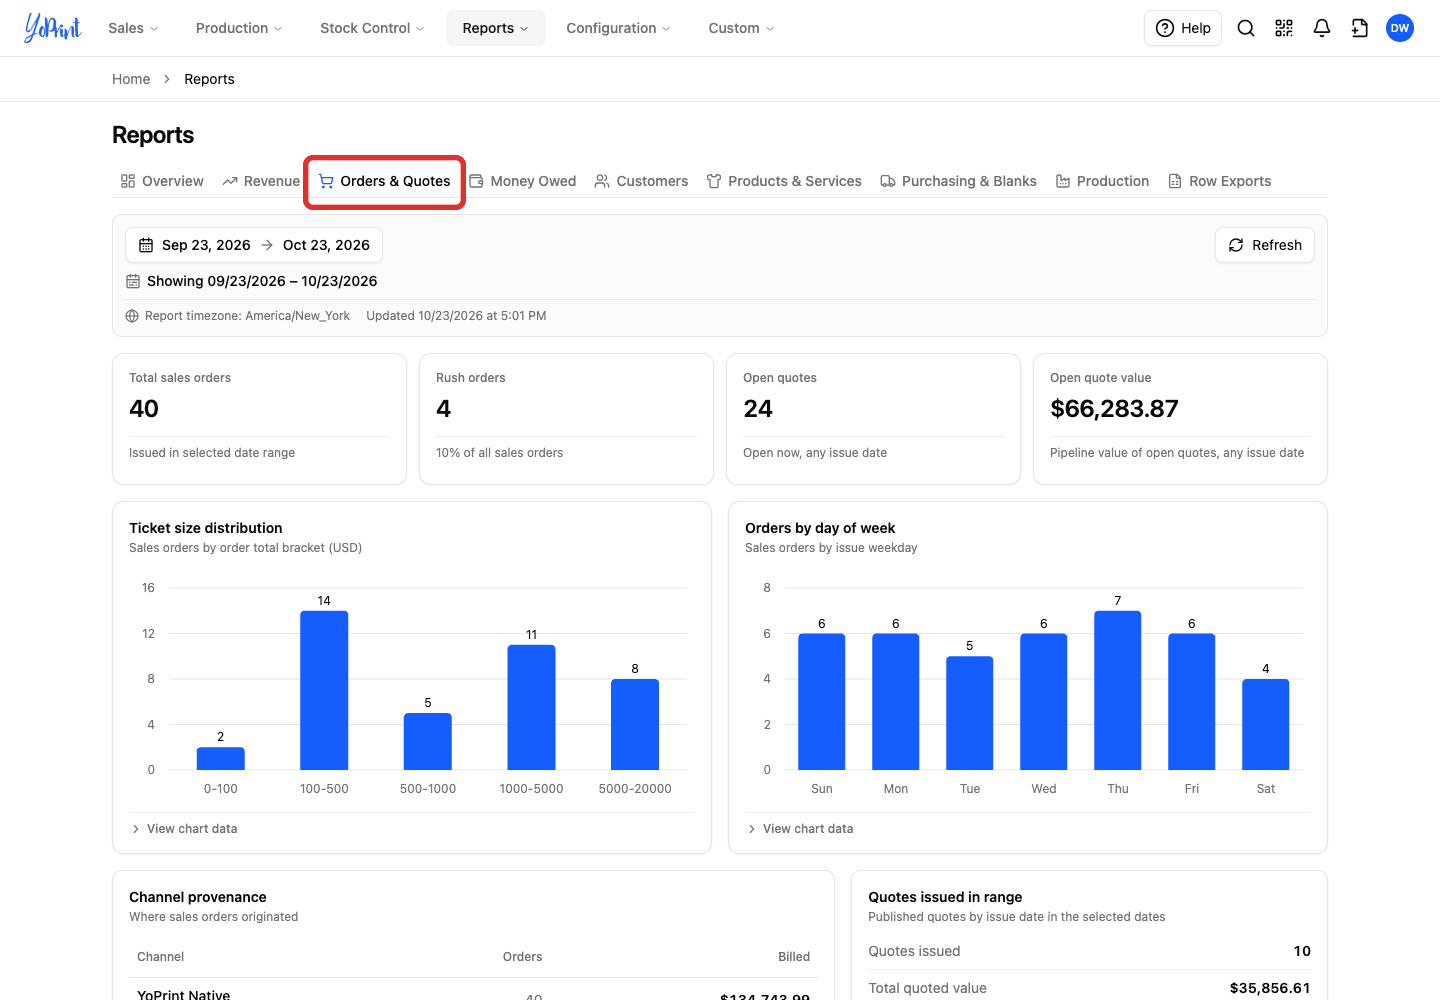Open the Configuration dropdown menu
1440x1000 pixels.
click(x=618, y=28)
